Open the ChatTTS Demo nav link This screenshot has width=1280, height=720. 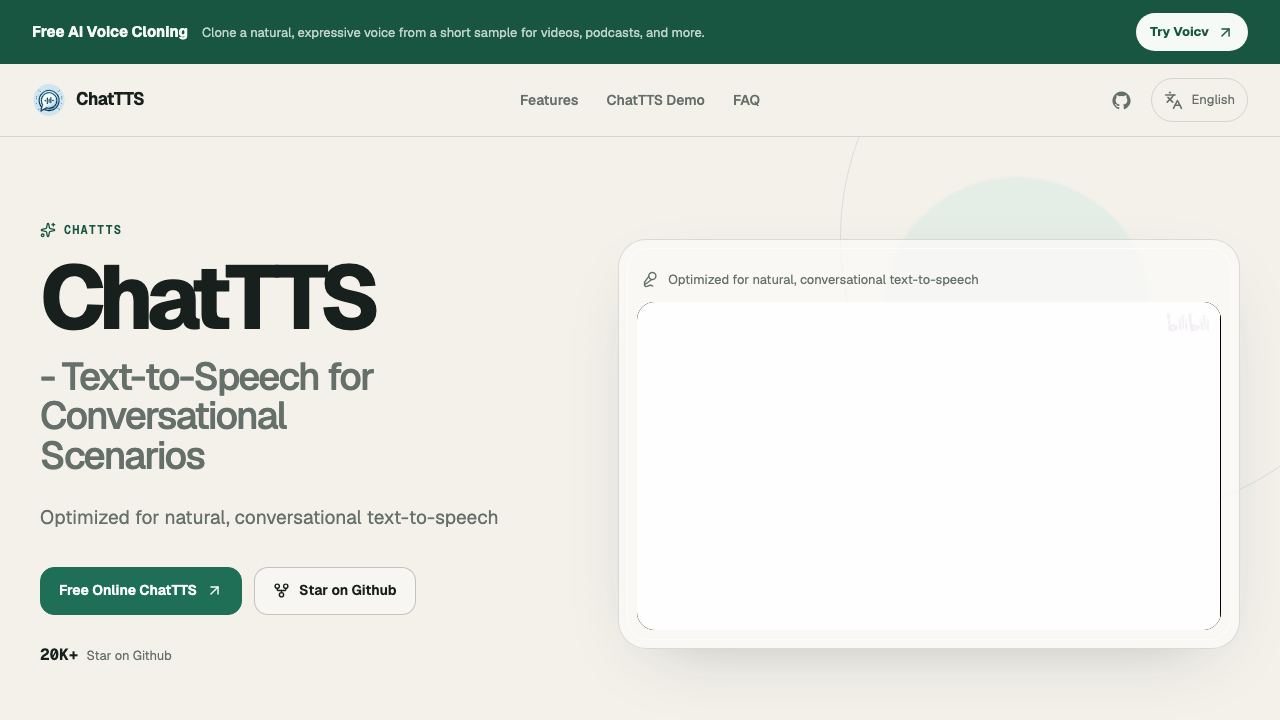[x=655, y=100]
